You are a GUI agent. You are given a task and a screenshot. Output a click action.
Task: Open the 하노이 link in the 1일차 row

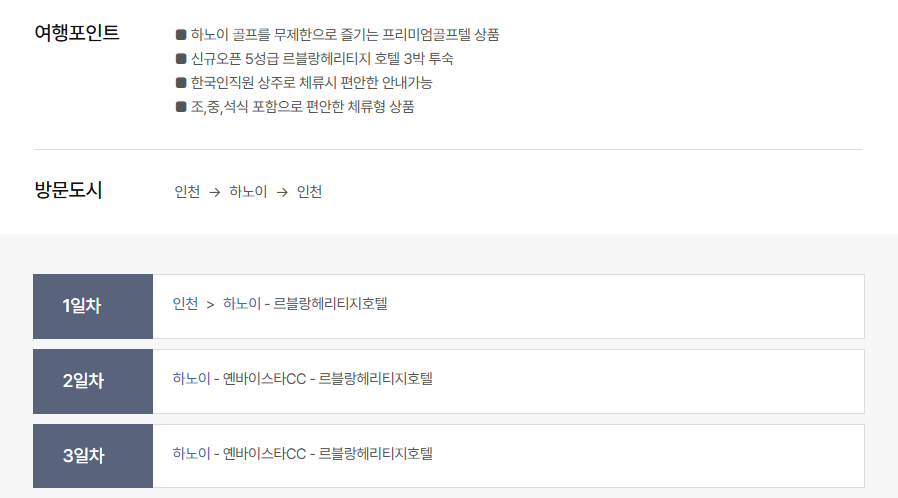pyautogui.click(x=241, y=304)
